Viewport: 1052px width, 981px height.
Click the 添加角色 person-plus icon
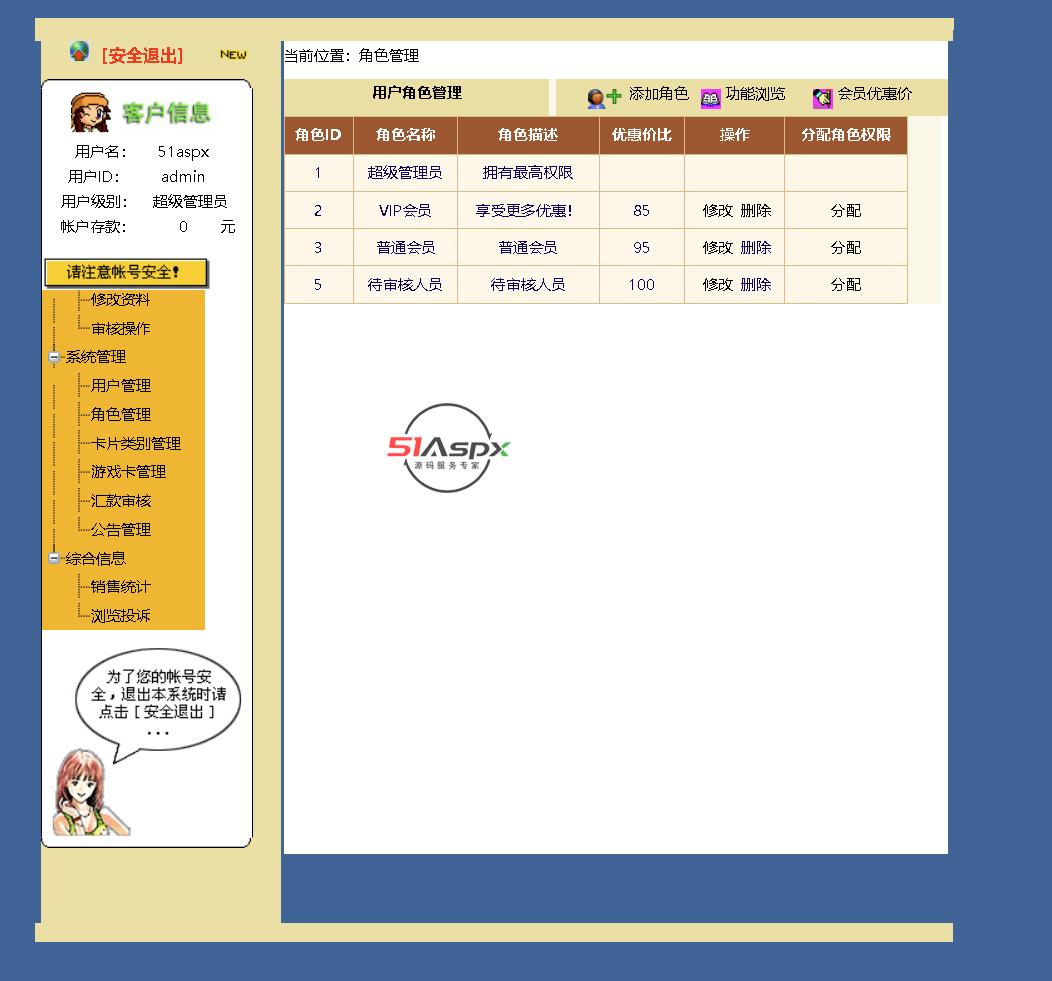pos(604,97)
